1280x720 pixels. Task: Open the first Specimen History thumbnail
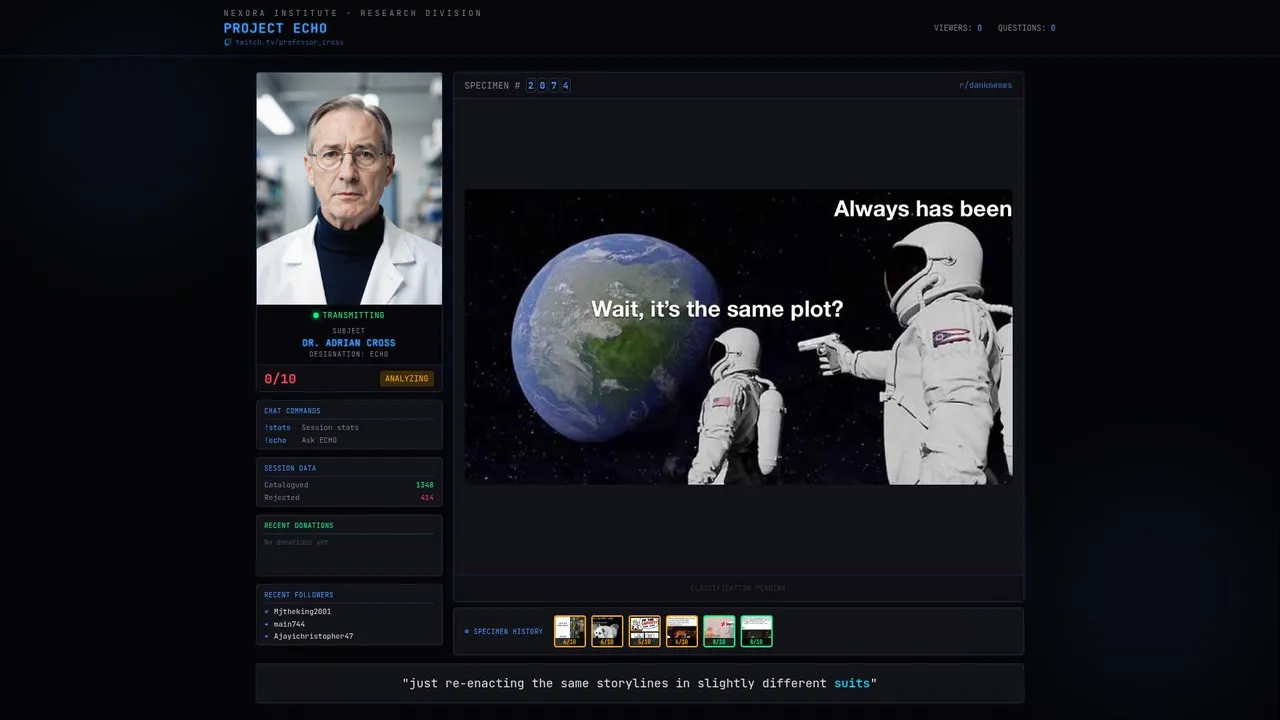tap(570, 631)
